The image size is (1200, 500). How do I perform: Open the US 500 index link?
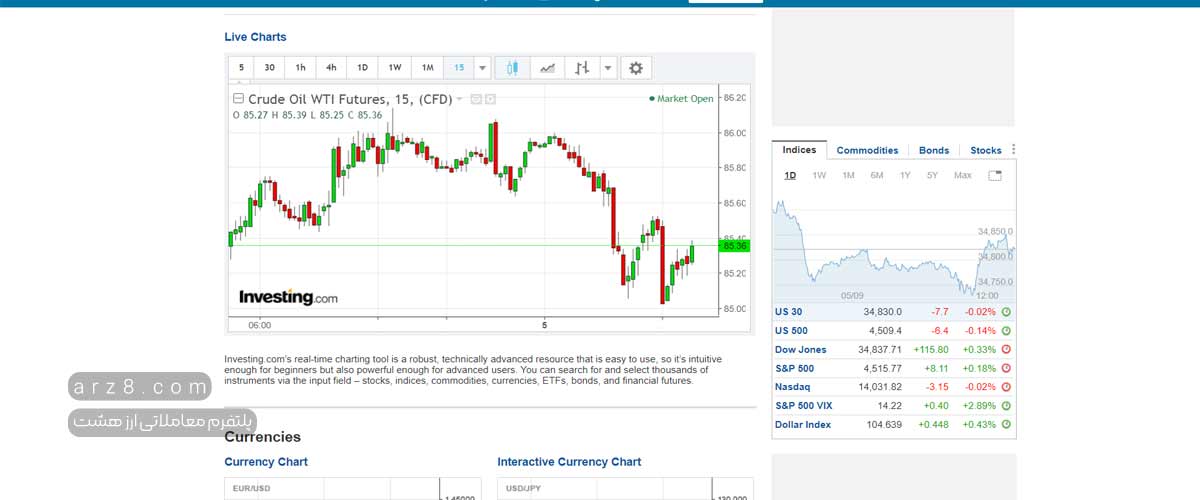click(x=791, y=331)
